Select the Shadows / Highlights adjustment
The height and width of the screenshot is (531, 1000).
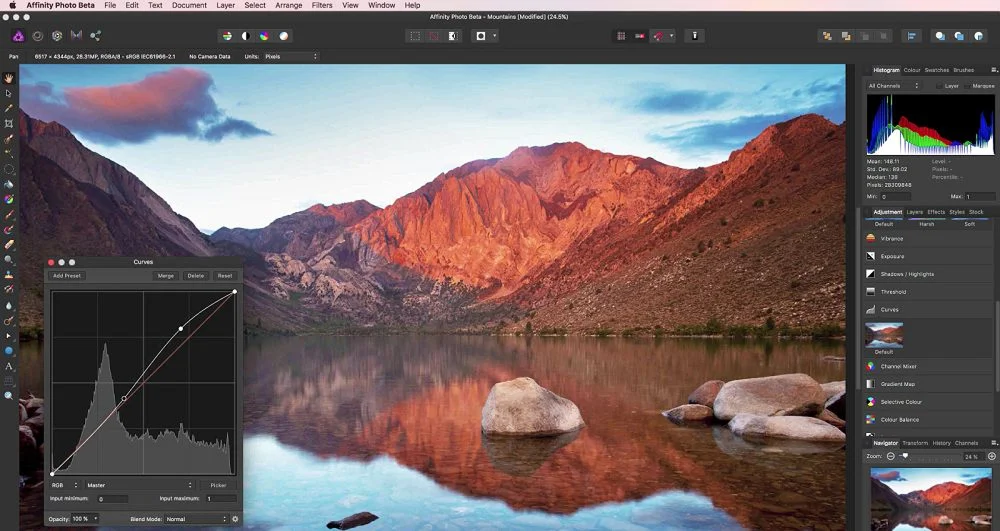pyautogui.click(x=928, y=274)
